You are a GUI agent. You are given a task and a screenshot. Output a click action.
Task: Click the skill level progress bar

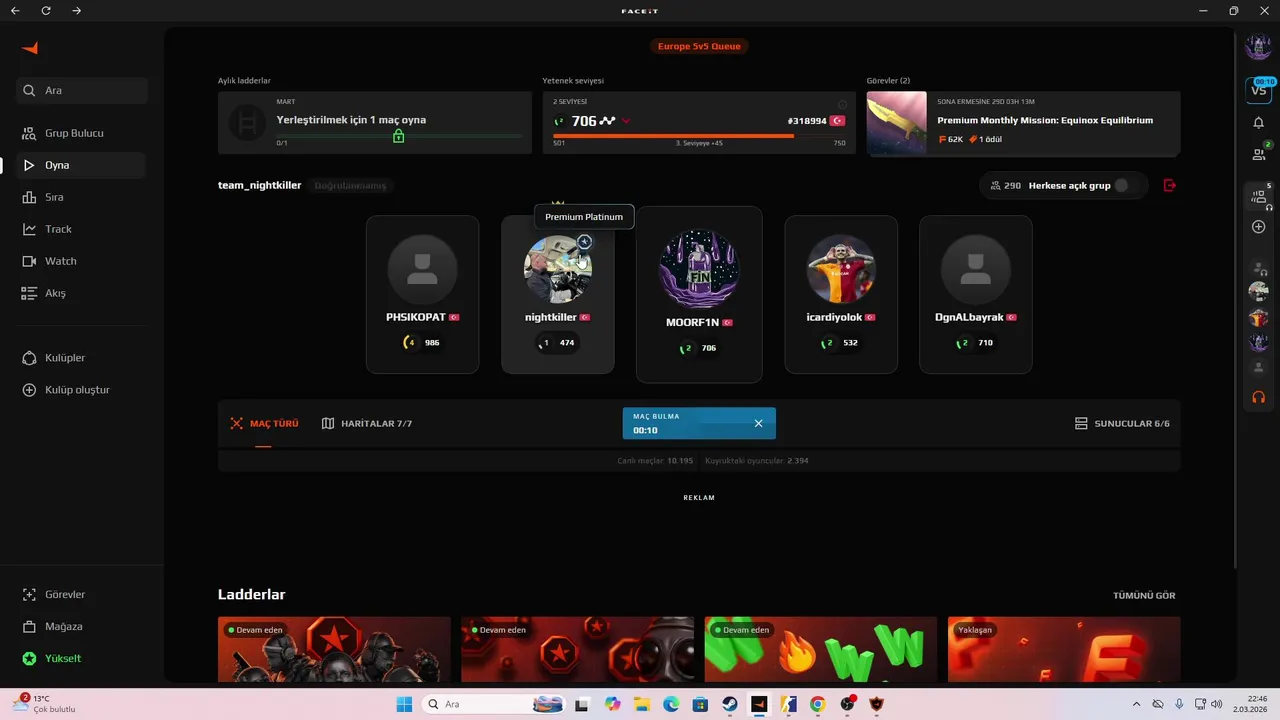(x=699, y=135)
